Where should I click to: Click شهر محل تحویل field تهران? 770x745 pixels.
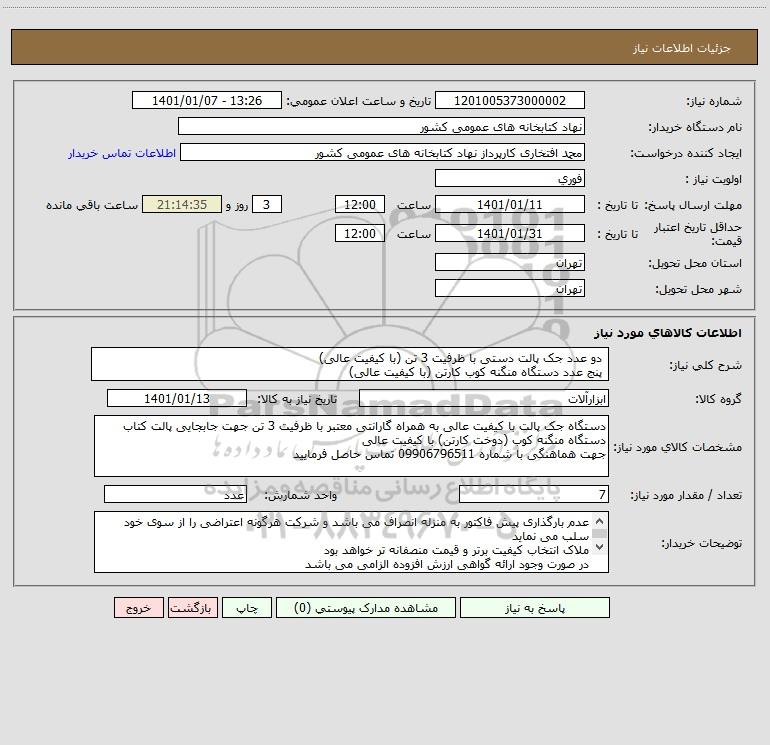coord(510,288)
